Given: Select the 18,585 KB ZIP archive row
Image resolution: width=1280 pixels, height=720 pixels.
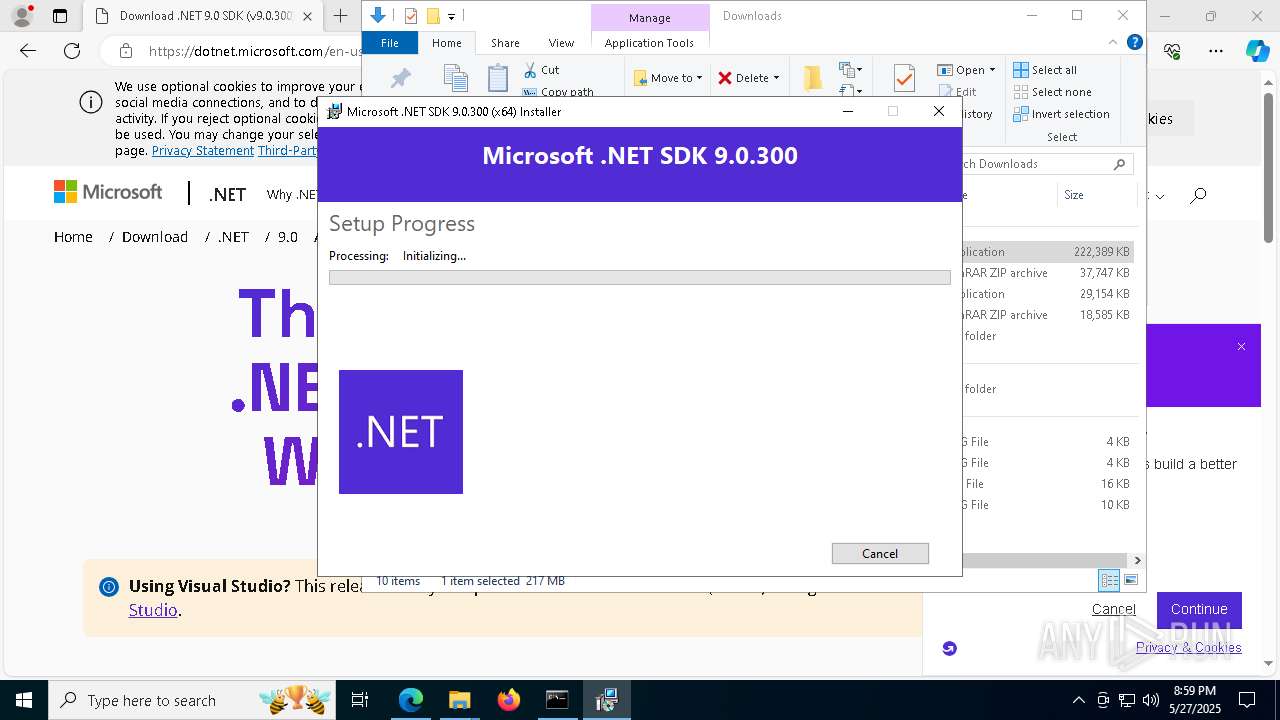Looking at the screenshot, I should tap(1047, 315).
